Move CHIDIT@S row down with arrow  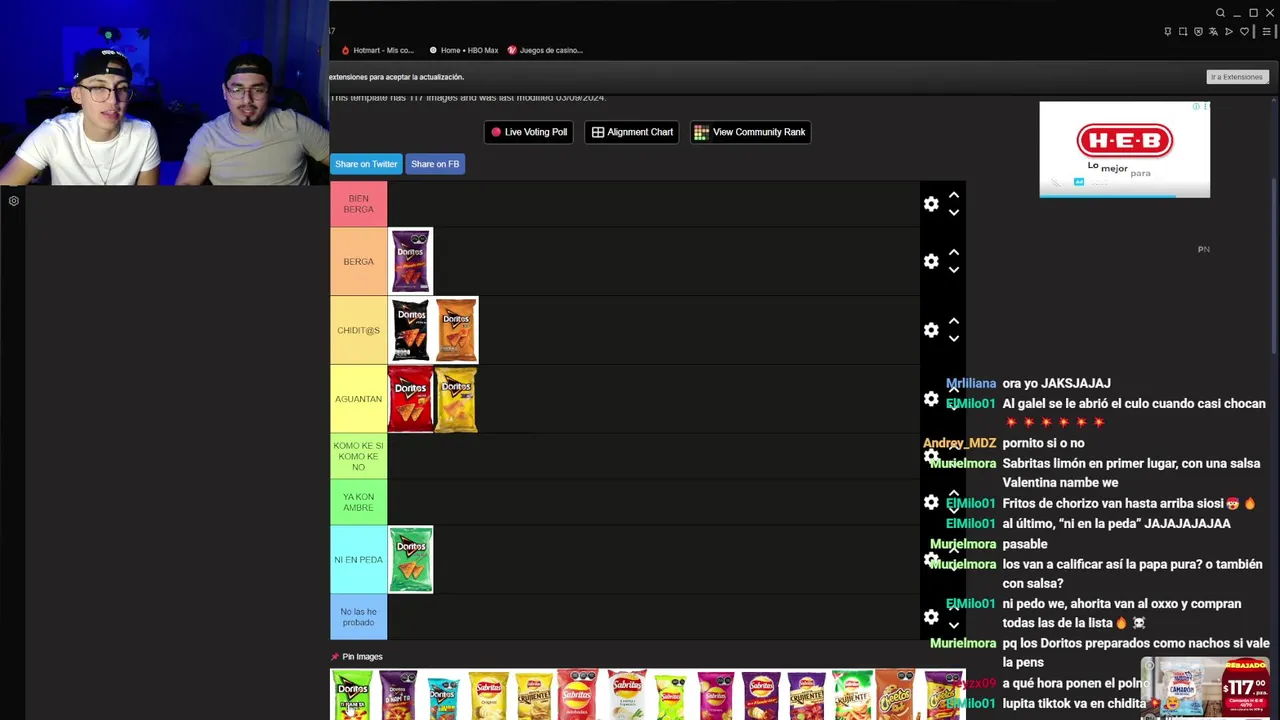coord(954,338)
